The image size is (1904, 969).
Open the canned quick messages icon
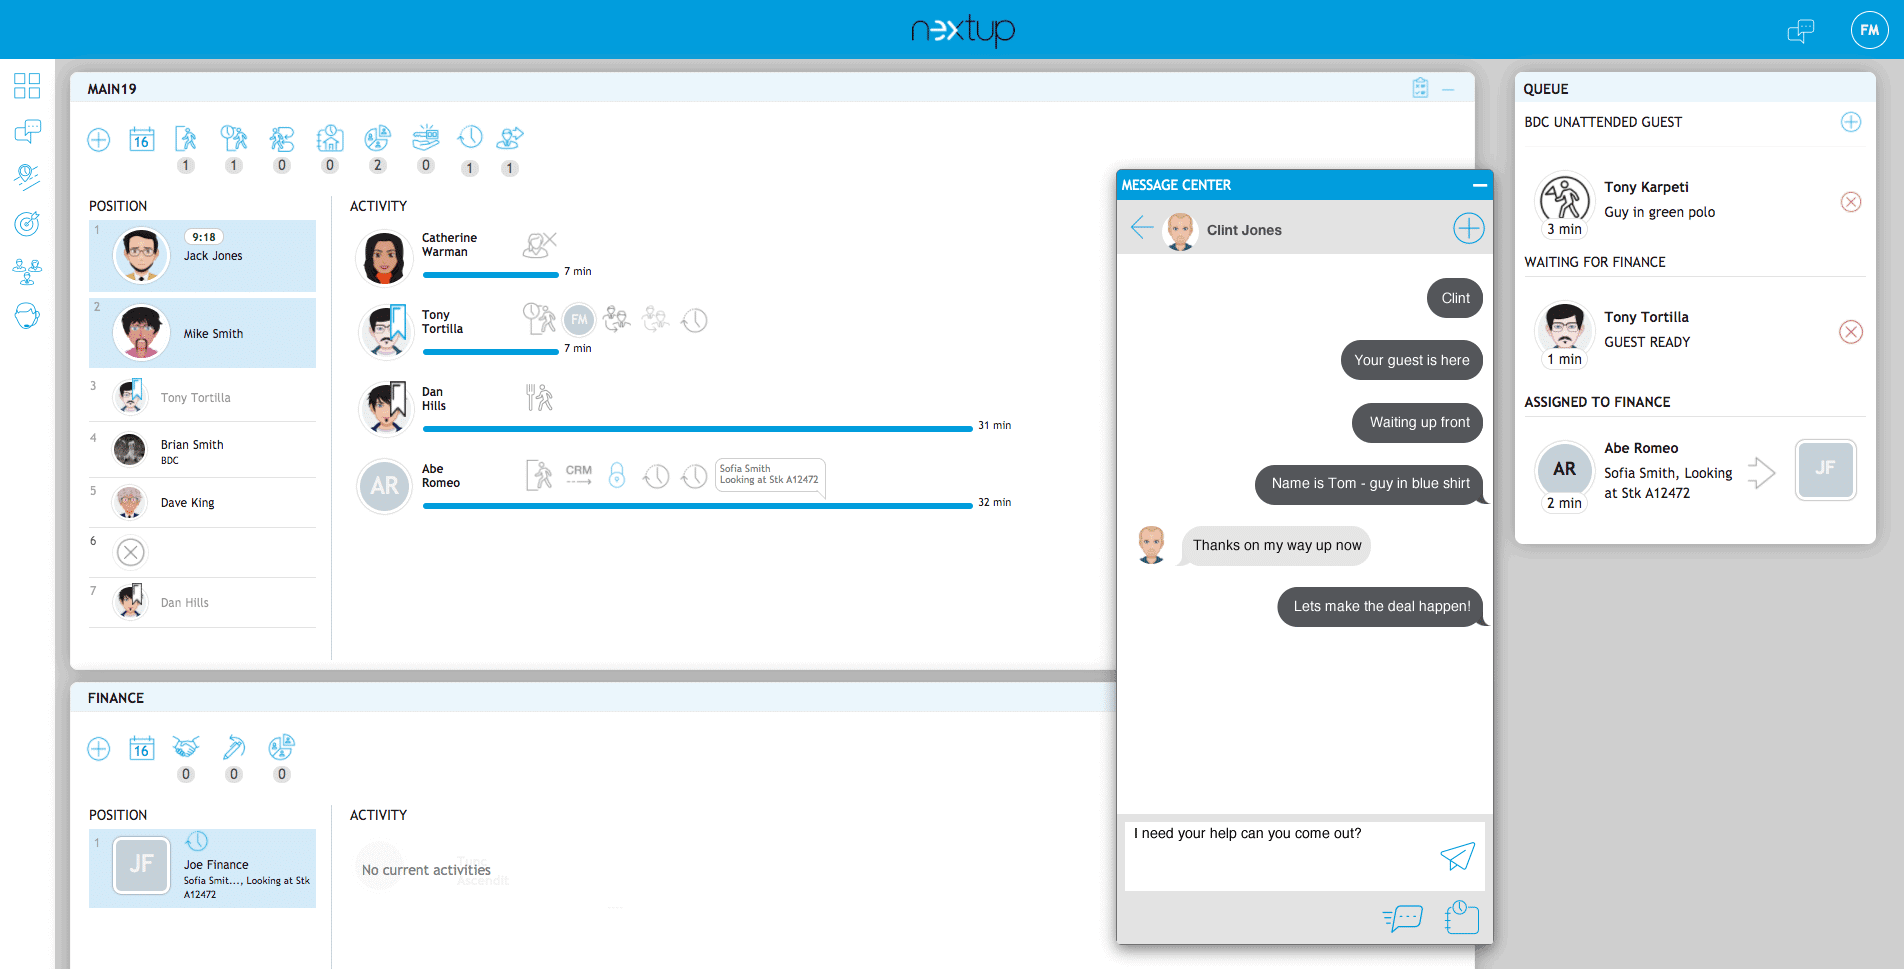tap(1402, 917)
